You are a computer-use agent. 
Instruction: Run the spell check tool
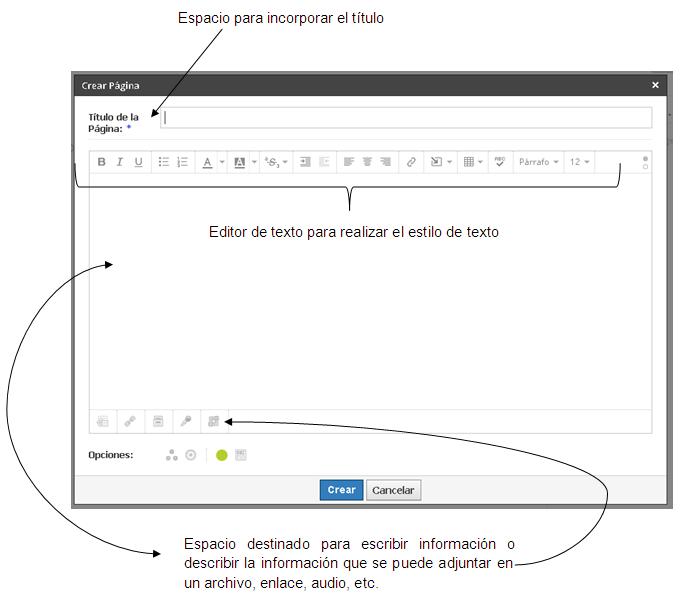click(x=500, y=162)
